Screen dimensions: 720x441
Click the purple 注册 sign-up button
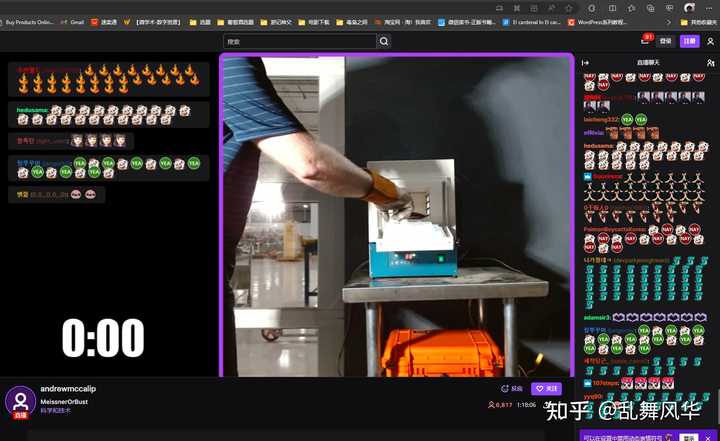(689, 41)
